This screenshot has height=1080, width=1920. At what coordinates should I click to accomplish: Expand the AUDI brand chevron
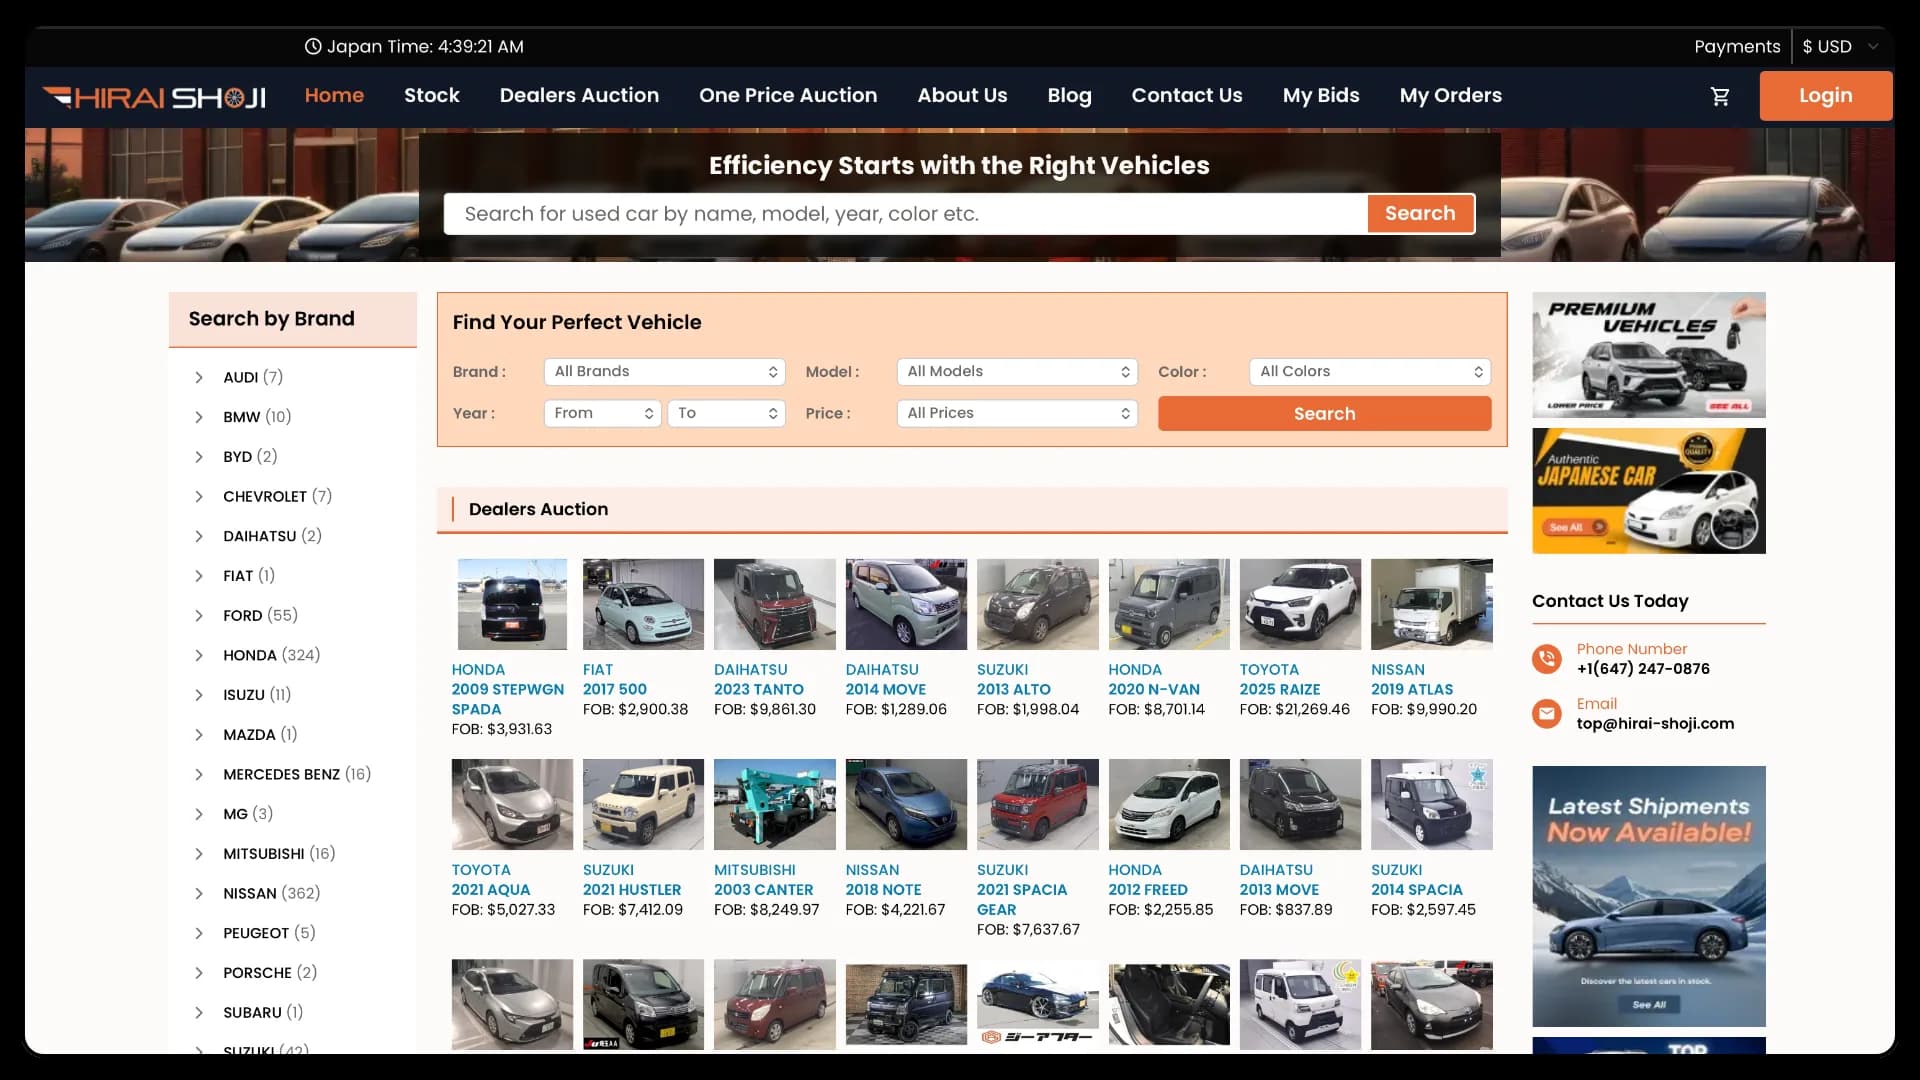point(199,377)
